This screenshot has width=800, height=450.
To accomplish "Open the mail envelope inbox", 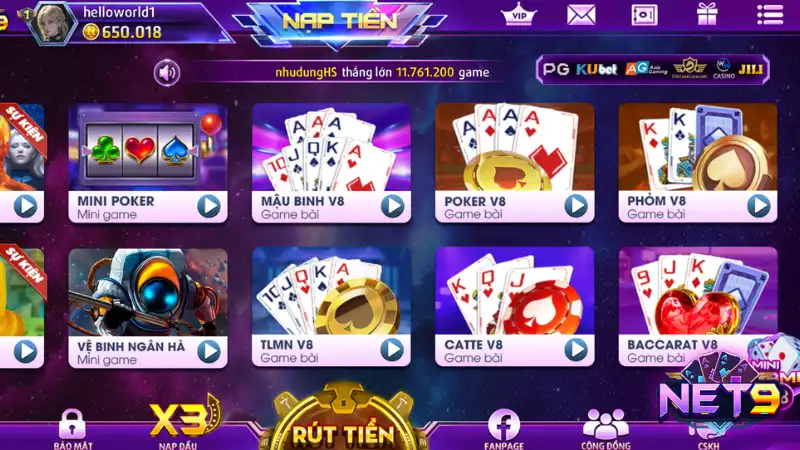I will coord(581,15).
